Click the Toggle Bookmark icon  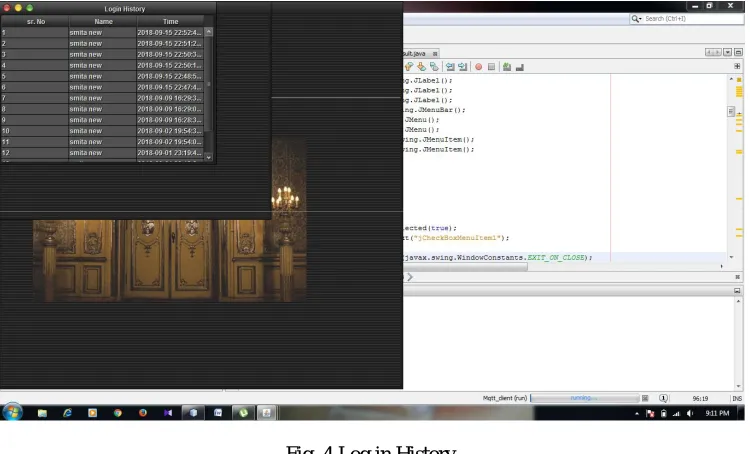(434, 67)
